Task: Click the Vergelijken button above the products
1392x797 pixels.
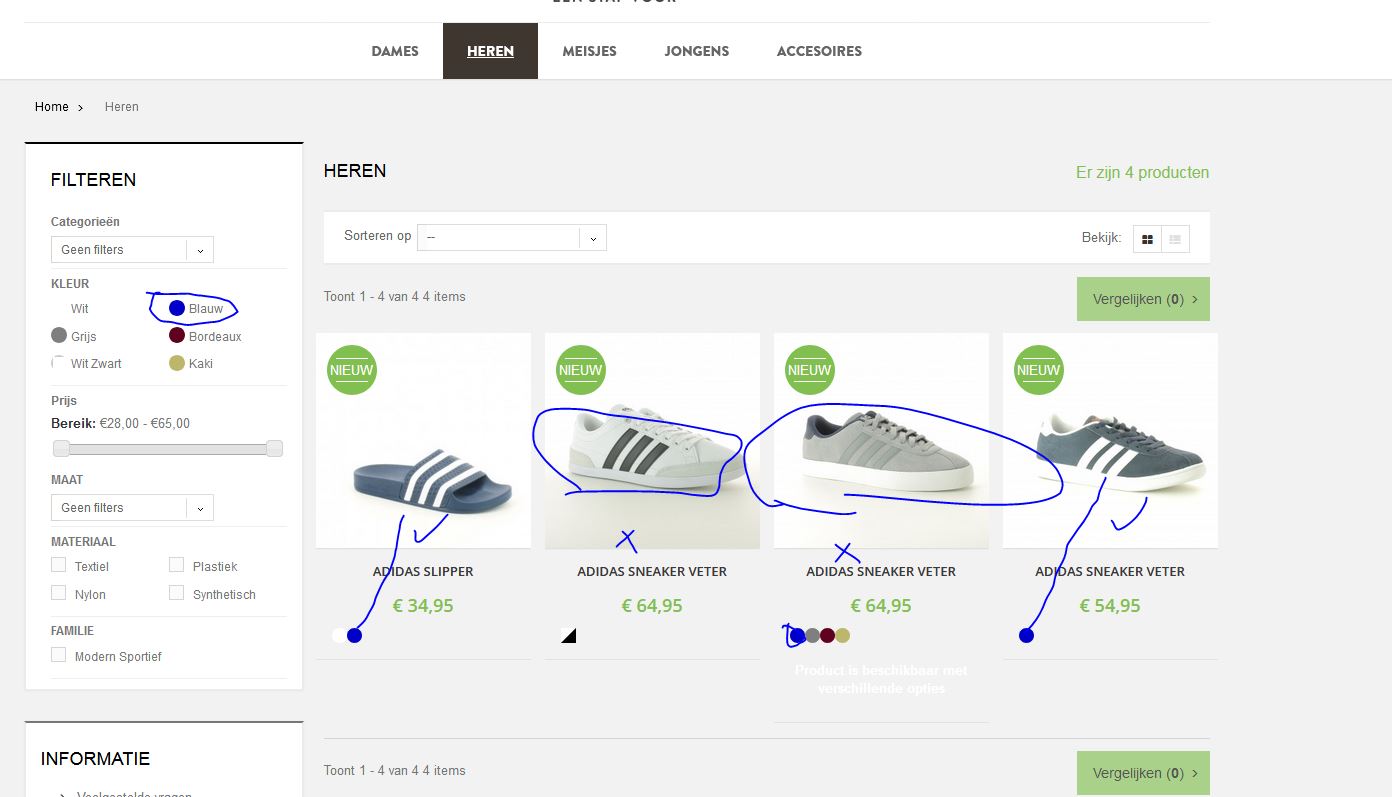Action: (x=1143, y=299)
